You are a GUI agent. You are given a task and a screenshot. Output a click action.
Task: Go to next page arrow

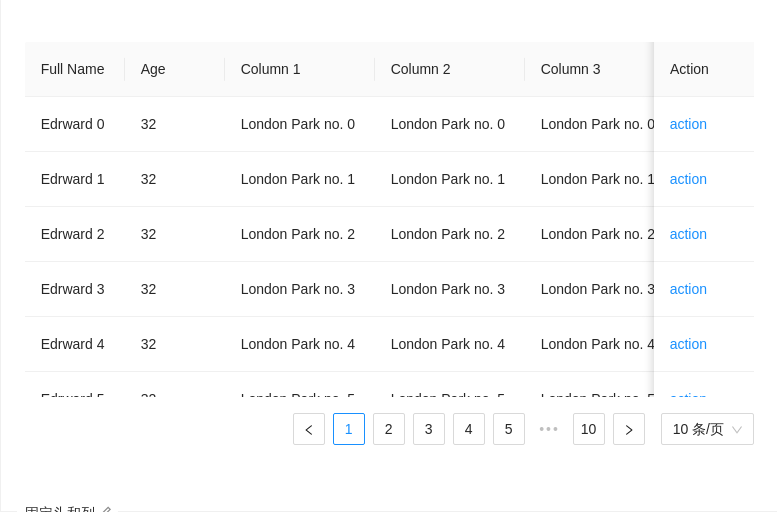click(x=629, y=429)
